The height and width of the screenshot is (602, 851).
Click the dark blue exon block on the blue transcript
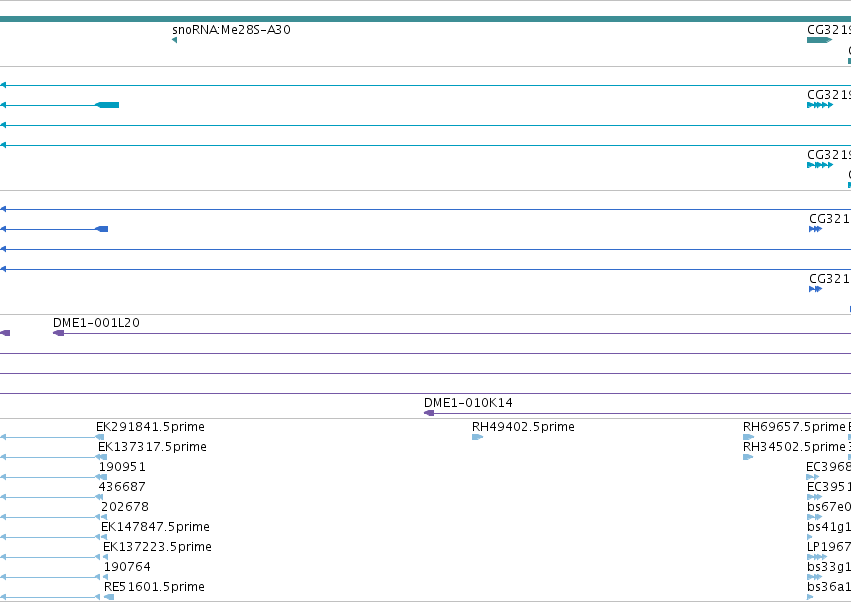click(x=102, y=229)
